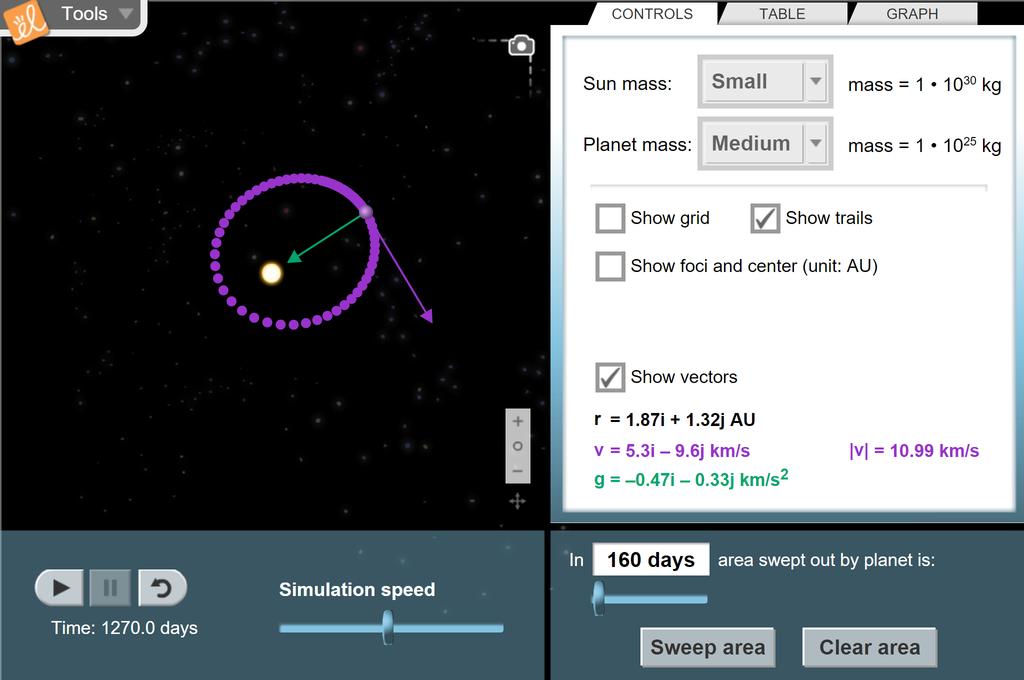Enable the Show grid checkbox
Image resolution: width=1024 pixels, height=680 pixels.
click(610, 218)
